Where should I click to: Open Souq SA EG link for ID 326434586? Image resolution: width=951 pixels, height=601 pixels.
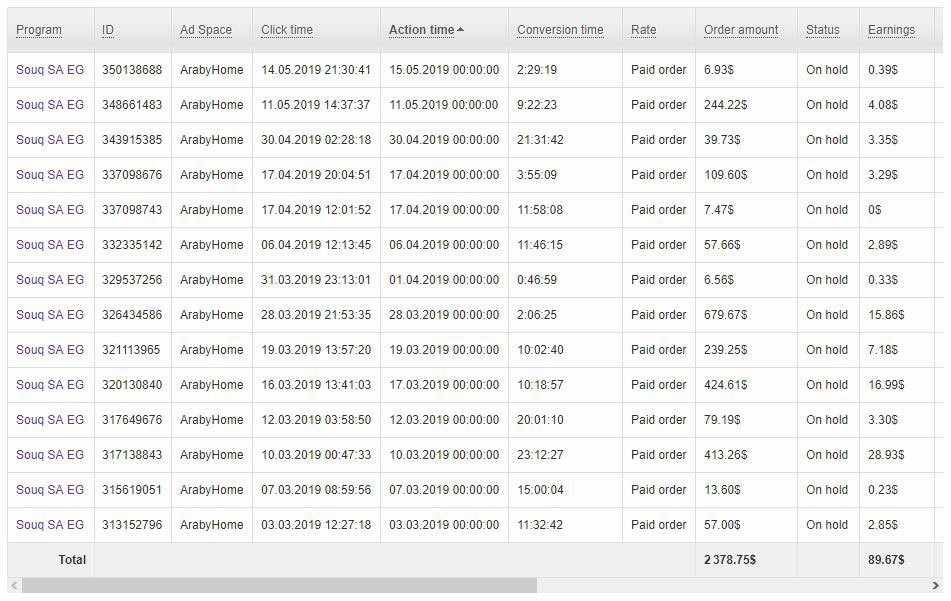[50, 315]
